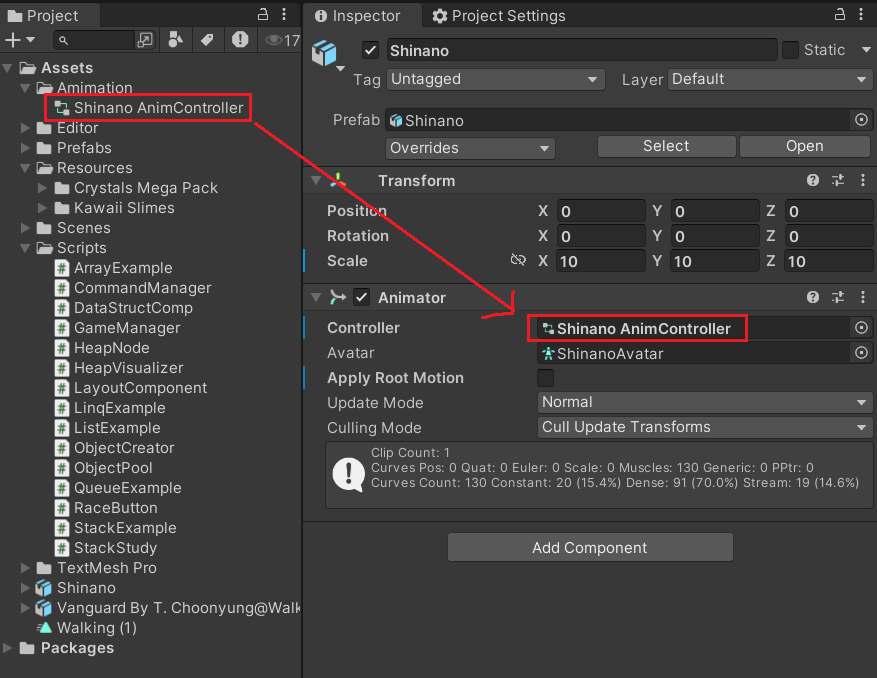Open the Overrides dropdown
Screen dimensions: 877x678
click(470, 148)
